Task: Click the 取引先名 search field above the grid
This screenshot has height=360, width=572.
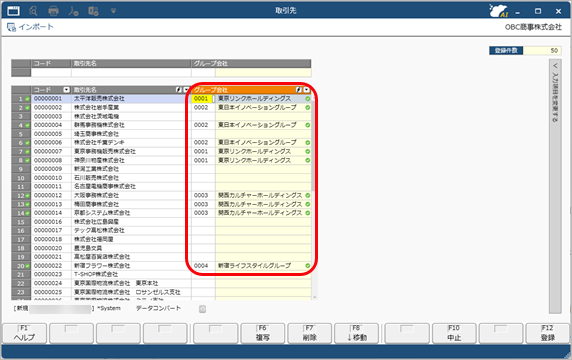Action: [x=131, y=73]
